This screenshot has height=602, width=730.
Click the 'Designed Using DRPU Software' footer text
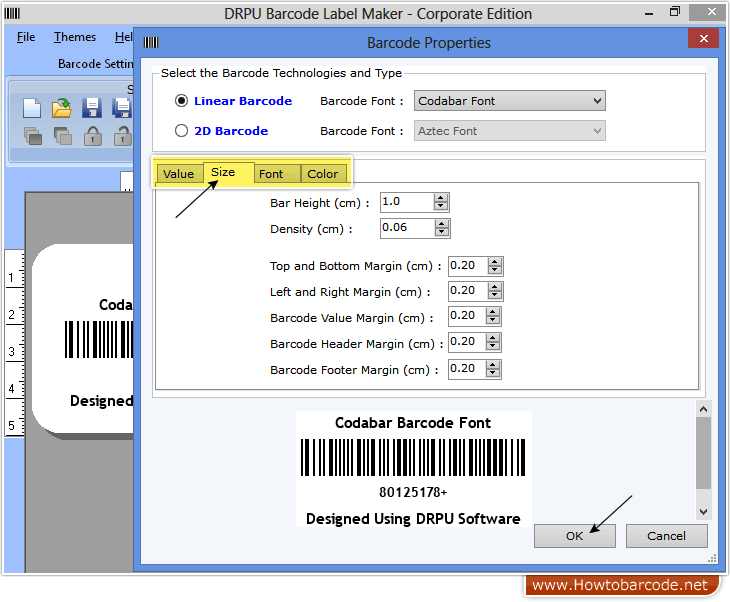click(413, 519)
